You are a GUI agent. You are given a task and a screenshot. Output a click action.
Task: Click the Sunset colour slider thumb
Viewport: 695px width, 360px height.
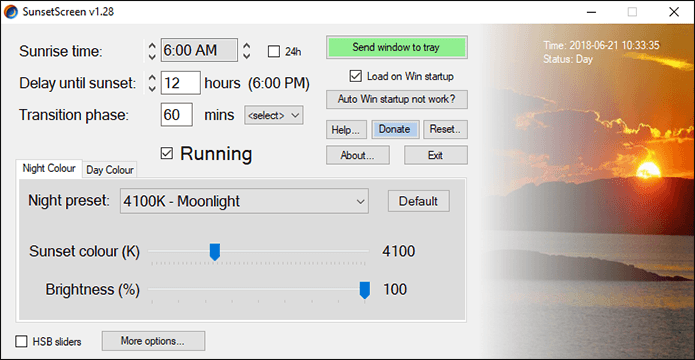(x=215, y=252)
